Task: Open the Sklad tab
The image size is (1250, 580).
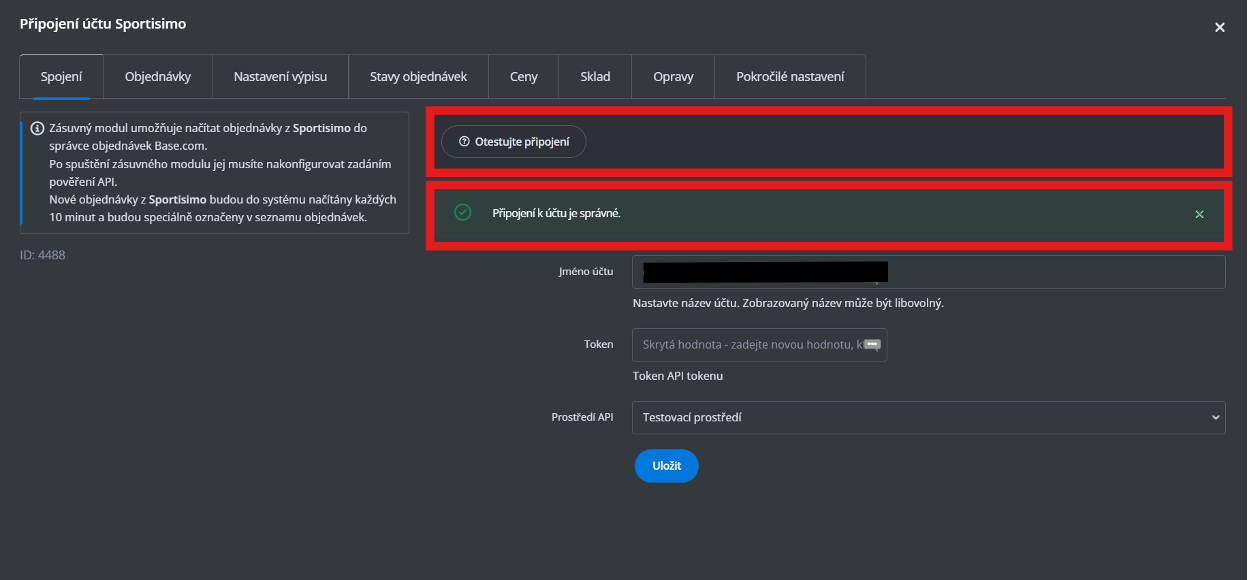Action: 595,77
